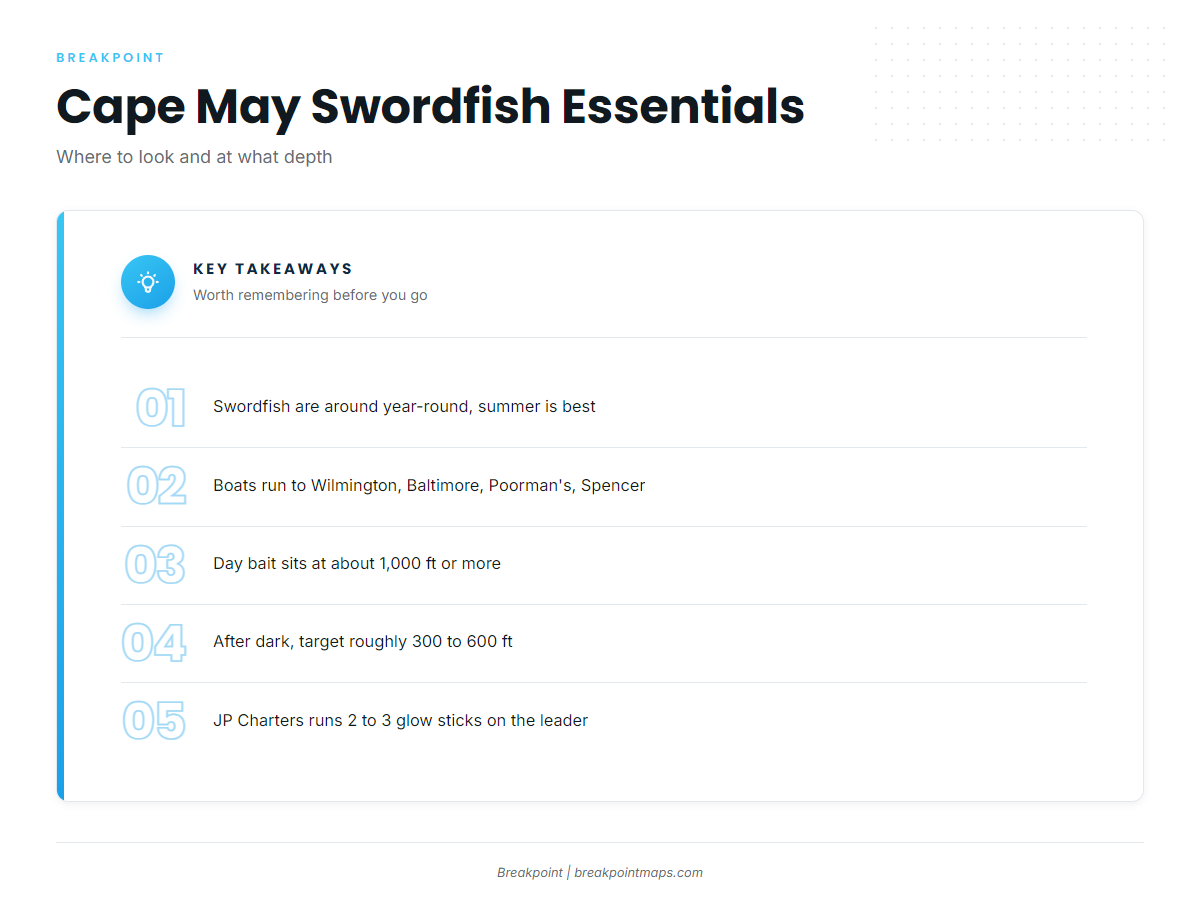Select the JP Charters glow sticks line
Image resolution: width=1200 pixels, height=906 pixels.
click(400, 720)
